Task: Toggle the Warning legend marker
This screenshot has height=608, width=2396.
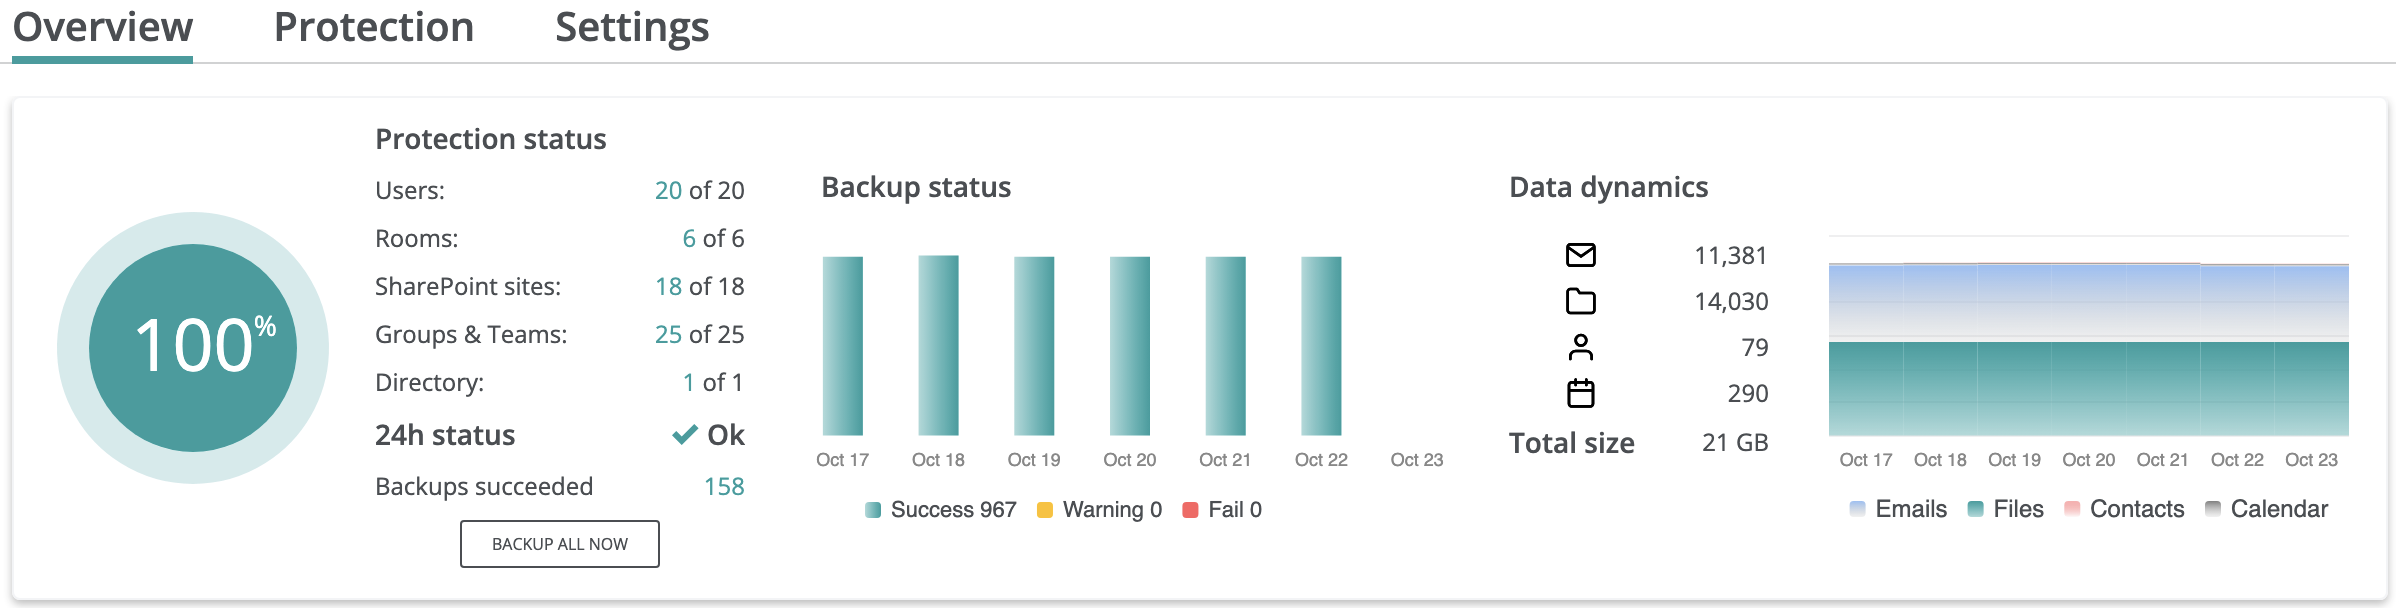Action: point(1045,510)
